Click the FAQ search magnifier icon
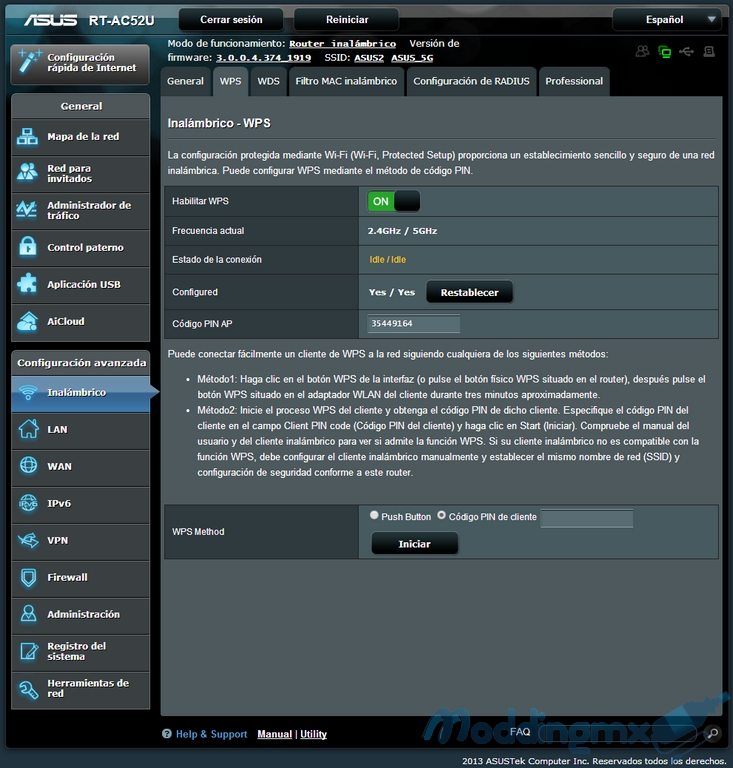Viewport: 733px width, 768px height. 712,733
